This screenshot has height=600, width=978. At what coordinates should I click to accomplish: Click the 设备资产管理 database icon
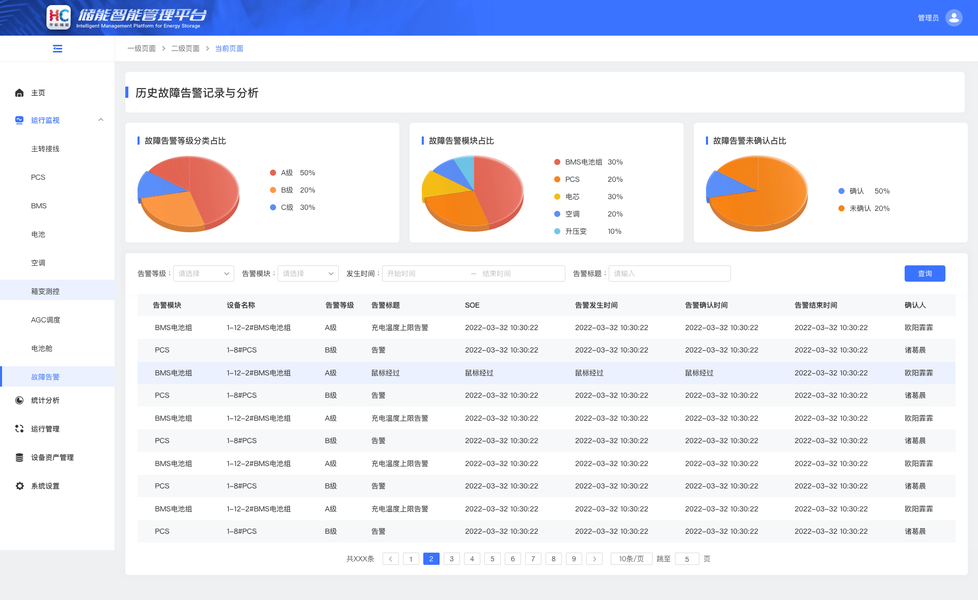pos(19,458)
